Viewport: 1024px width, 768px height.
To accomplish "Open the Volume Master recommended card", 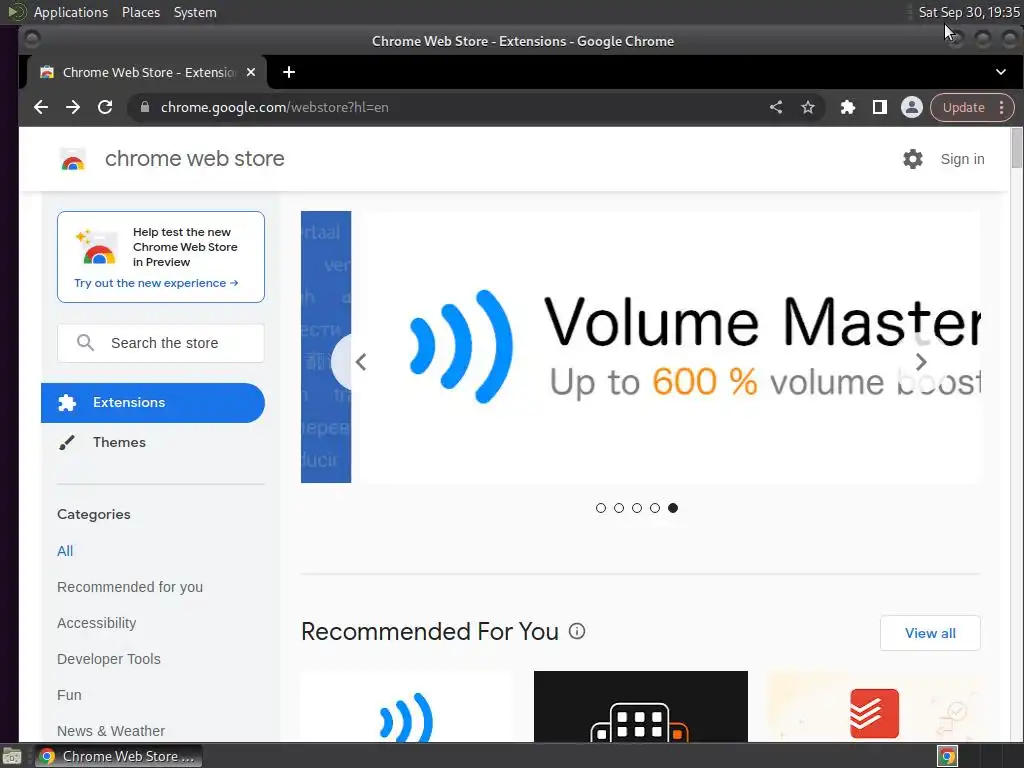I will point(407,706).
